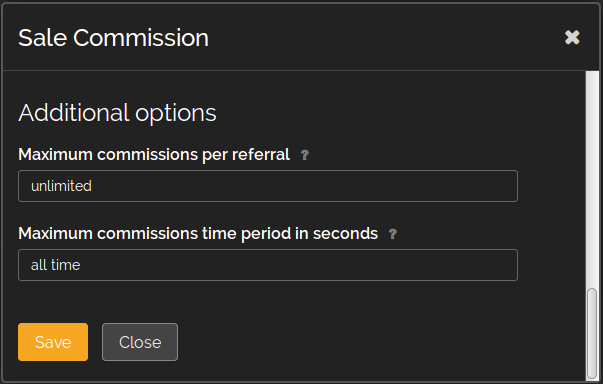The height and width of the screenshot is (384, 603).
Task: Dismiss the dialog using the top-right X
Action: [572, 37]
